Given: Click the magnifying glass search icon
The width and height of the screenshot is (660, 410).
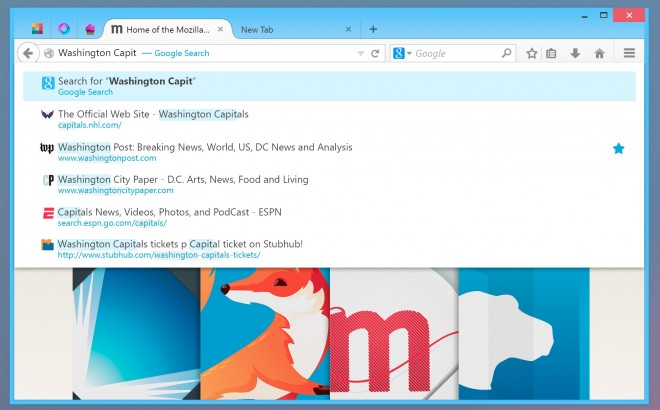Looking at the screenshot, I should 507,53.
